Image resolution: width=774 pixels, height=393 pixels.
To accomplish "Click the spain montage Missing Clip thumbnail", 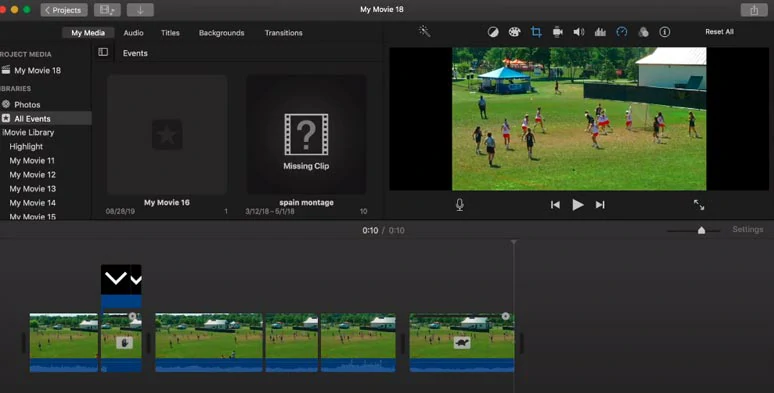I will click(x=306, y=134).
